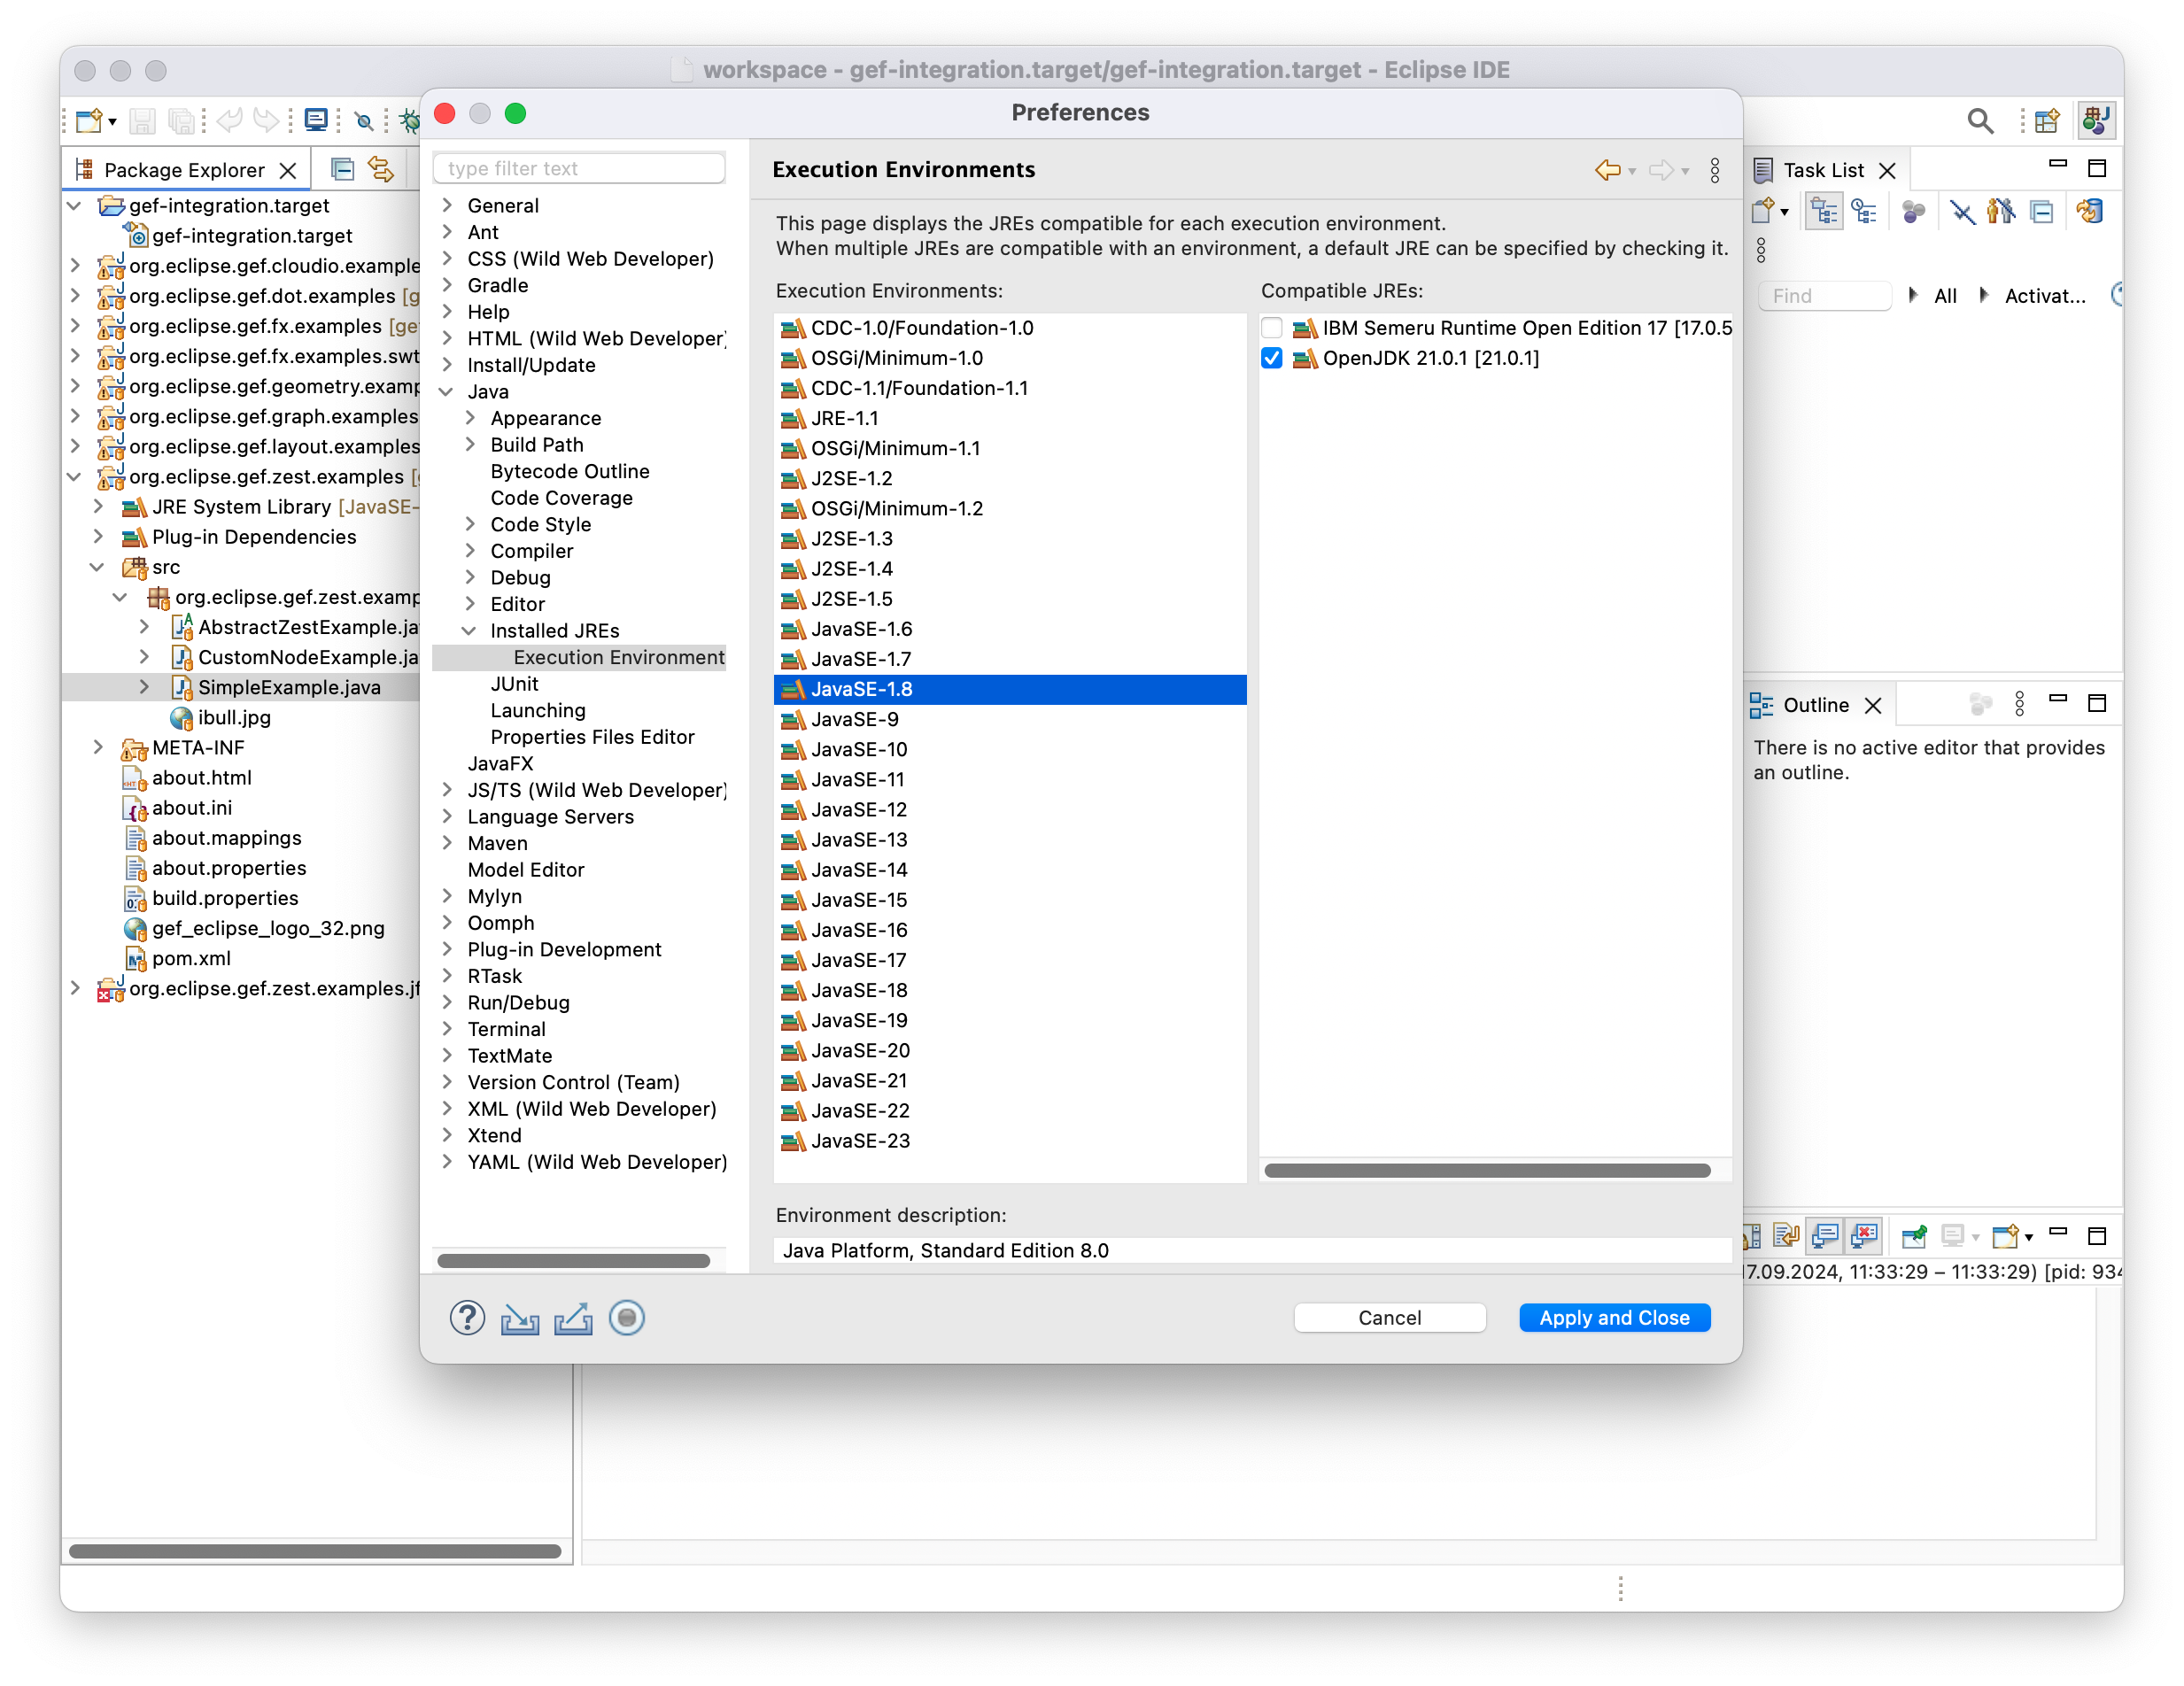
Task: Select the Package Explorer tab
Action: 184,170
